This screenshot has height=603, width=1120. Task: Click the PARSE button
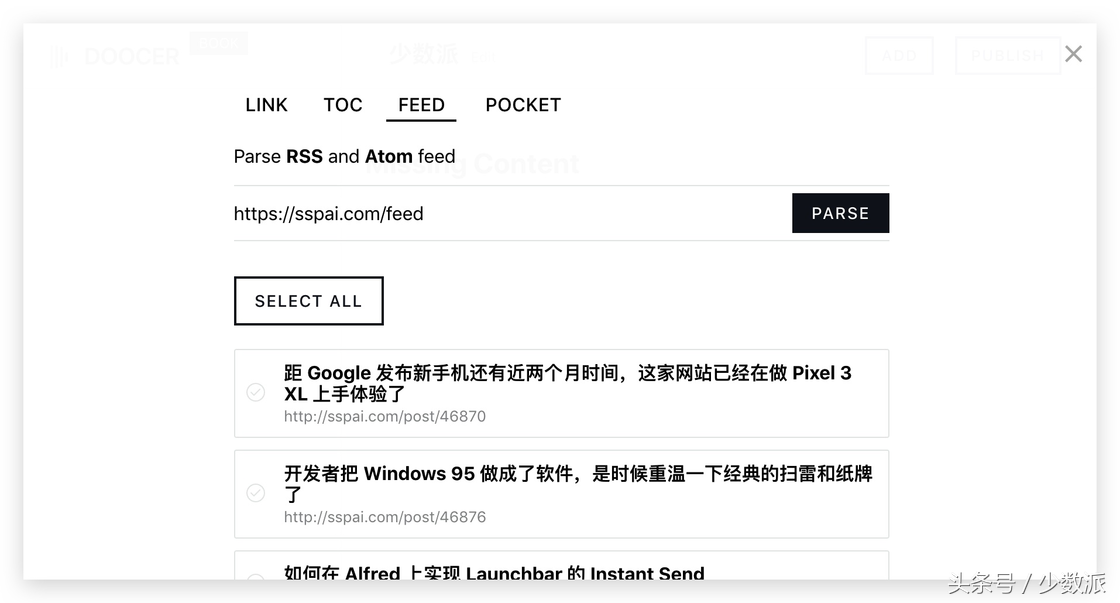[840, 213]
